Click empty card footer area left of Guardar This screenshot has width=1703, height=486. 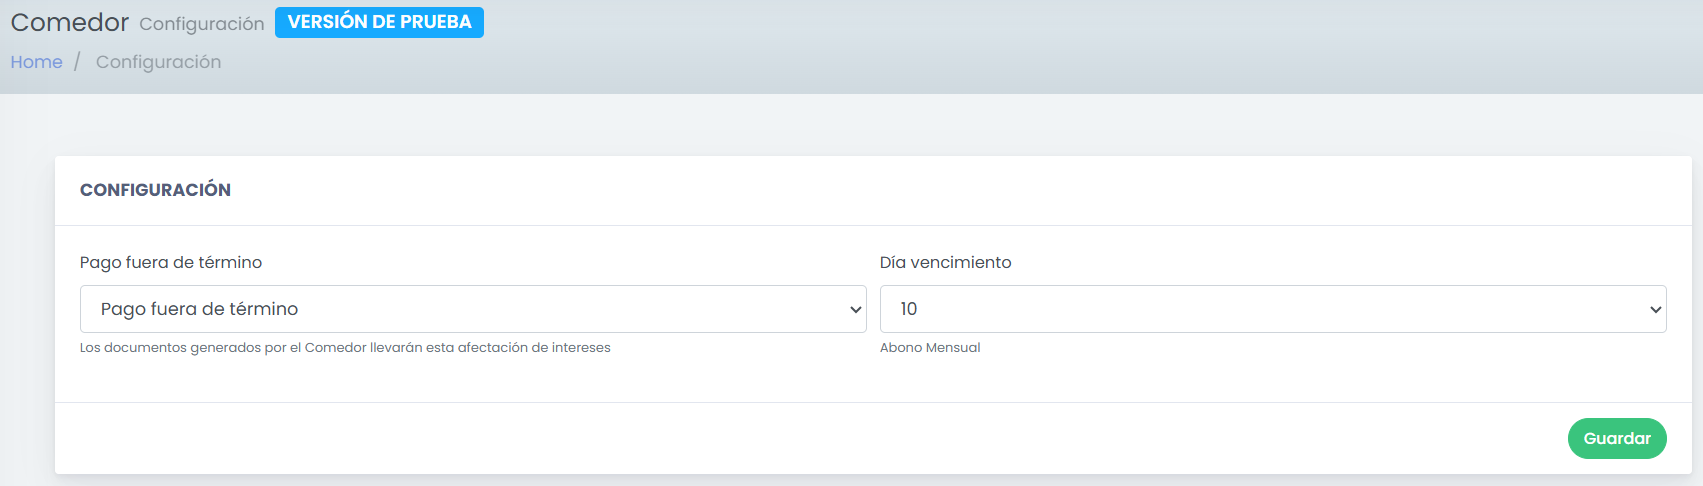click(x=800, y=438)
